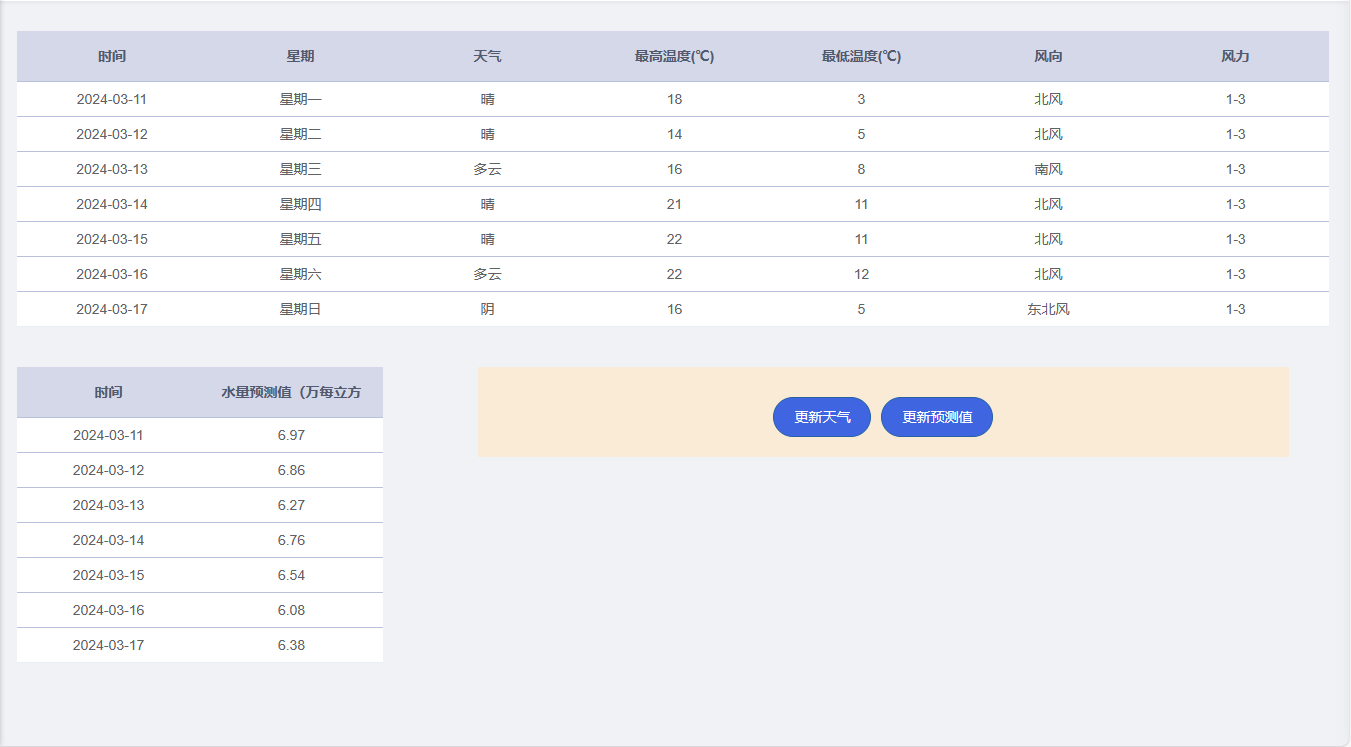
Task: Click the 星期日 cell
Action: [x=300, y=309]
